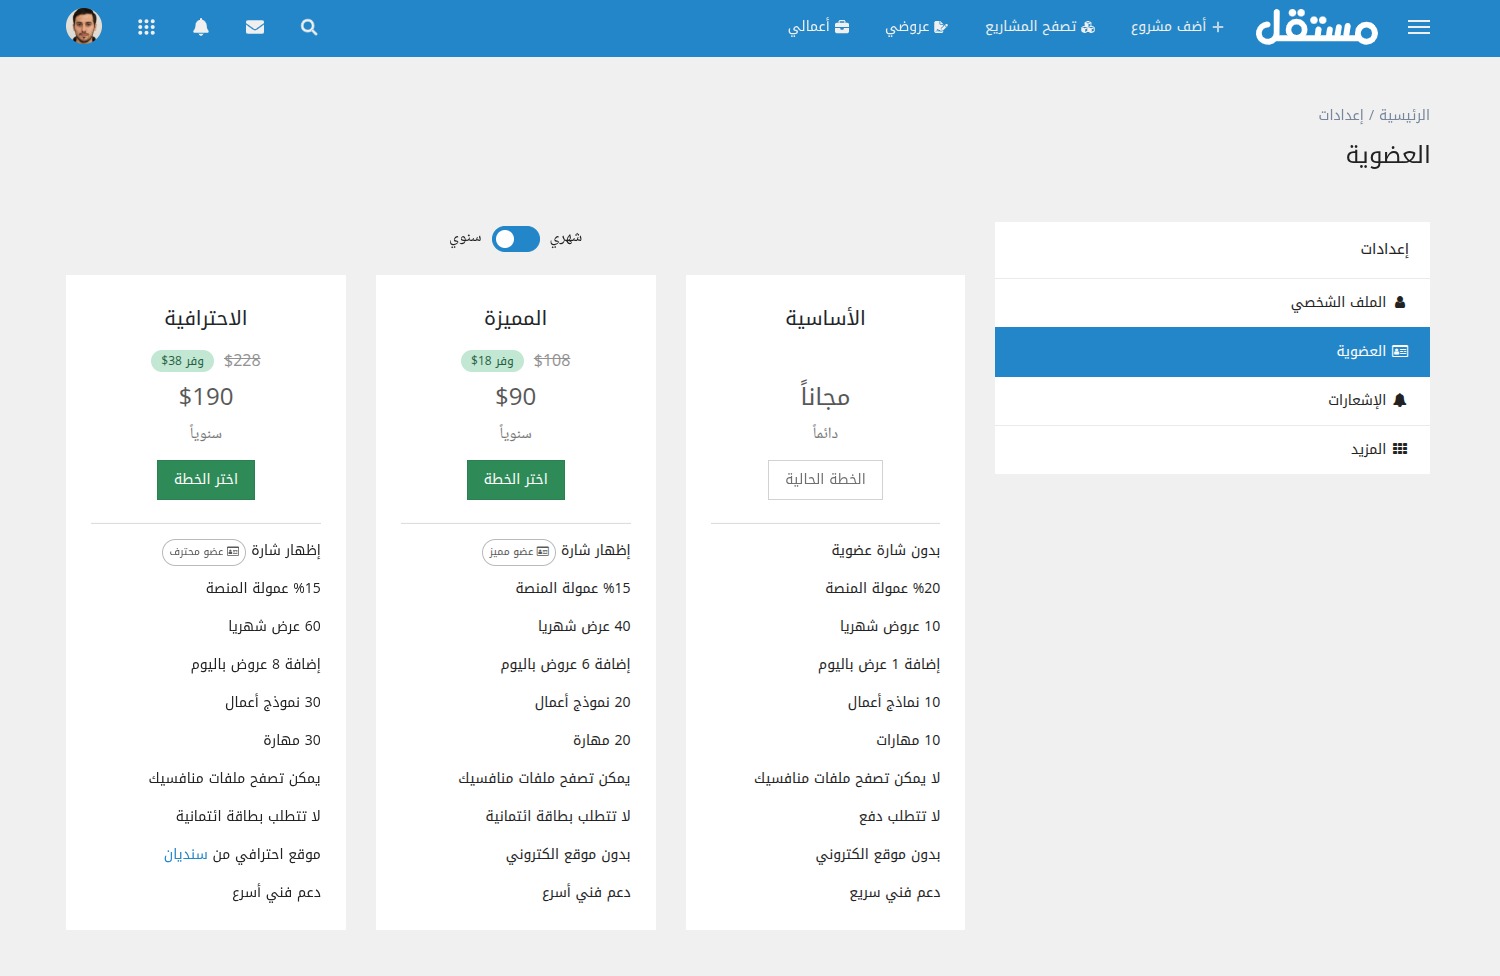Screen dimensions: 1500x976
Task: Click the Mostaql logo
Action: [x=1316, y=27]
